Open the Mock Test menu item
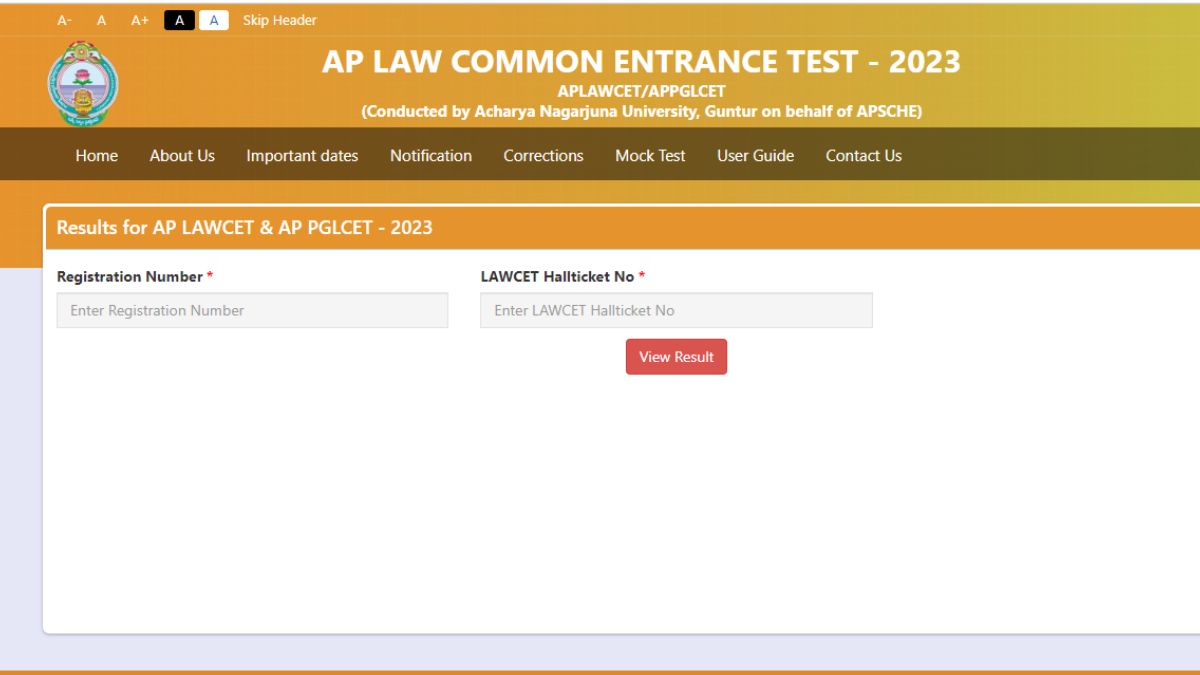 pyautogui.click(x=650, y=155)
